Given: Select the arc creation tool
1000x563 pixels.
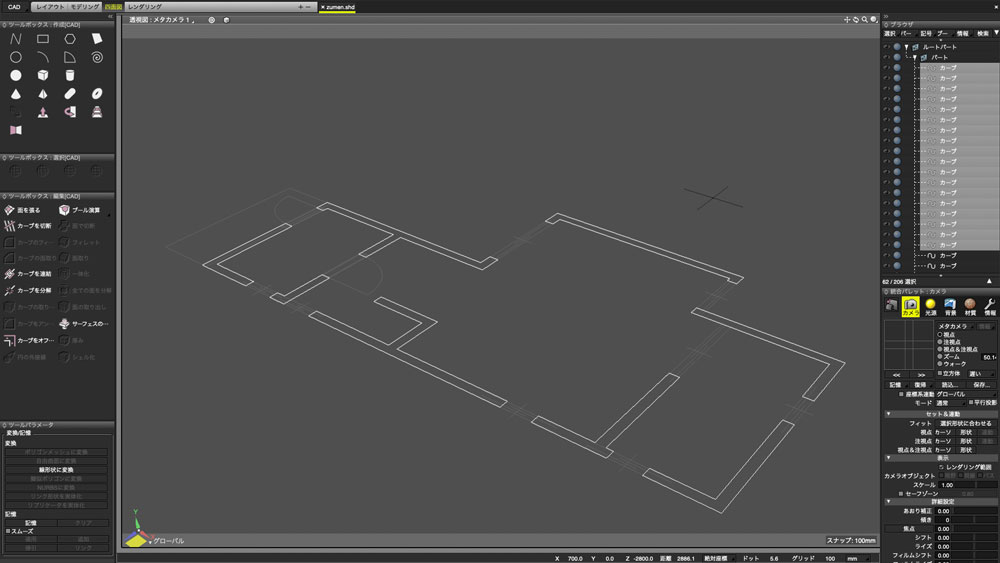Looking at the screenshot, I should [43, 57].
